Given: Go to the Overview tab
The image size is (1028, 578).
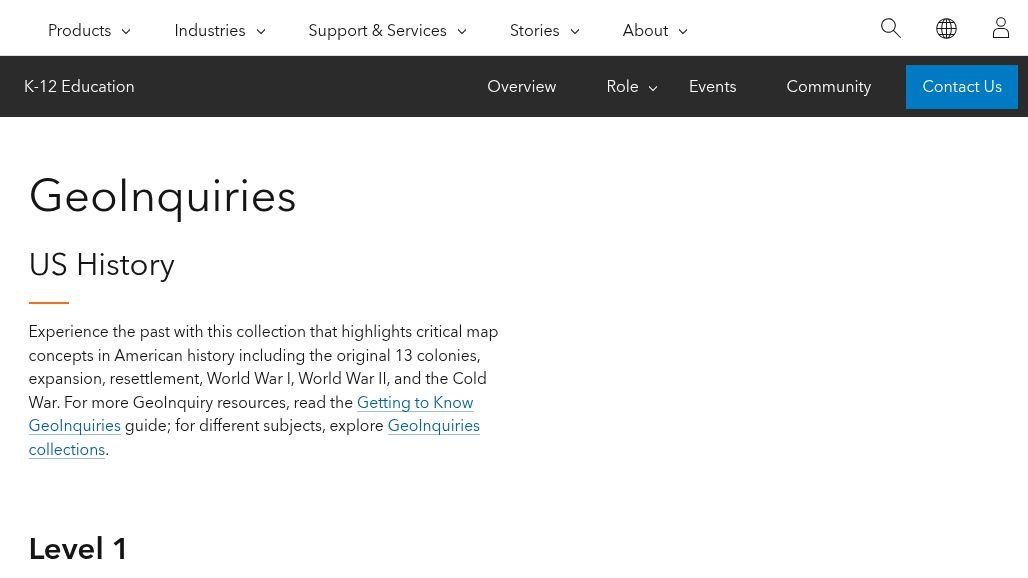Looking at the screenshot, I should tap(521, 87).
